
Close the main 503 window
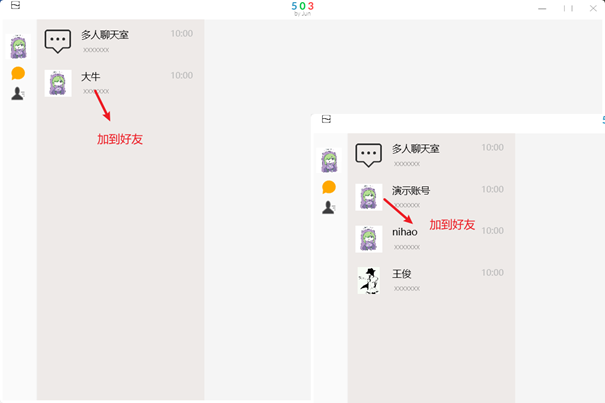(593, 8)
